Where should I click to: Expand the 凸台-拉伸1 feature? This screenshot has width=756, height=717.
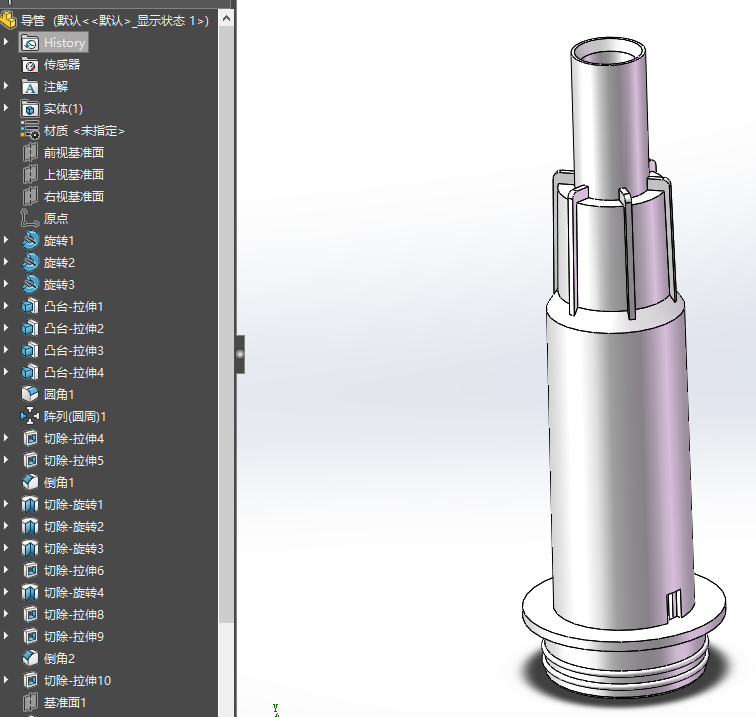click(6, 306)
